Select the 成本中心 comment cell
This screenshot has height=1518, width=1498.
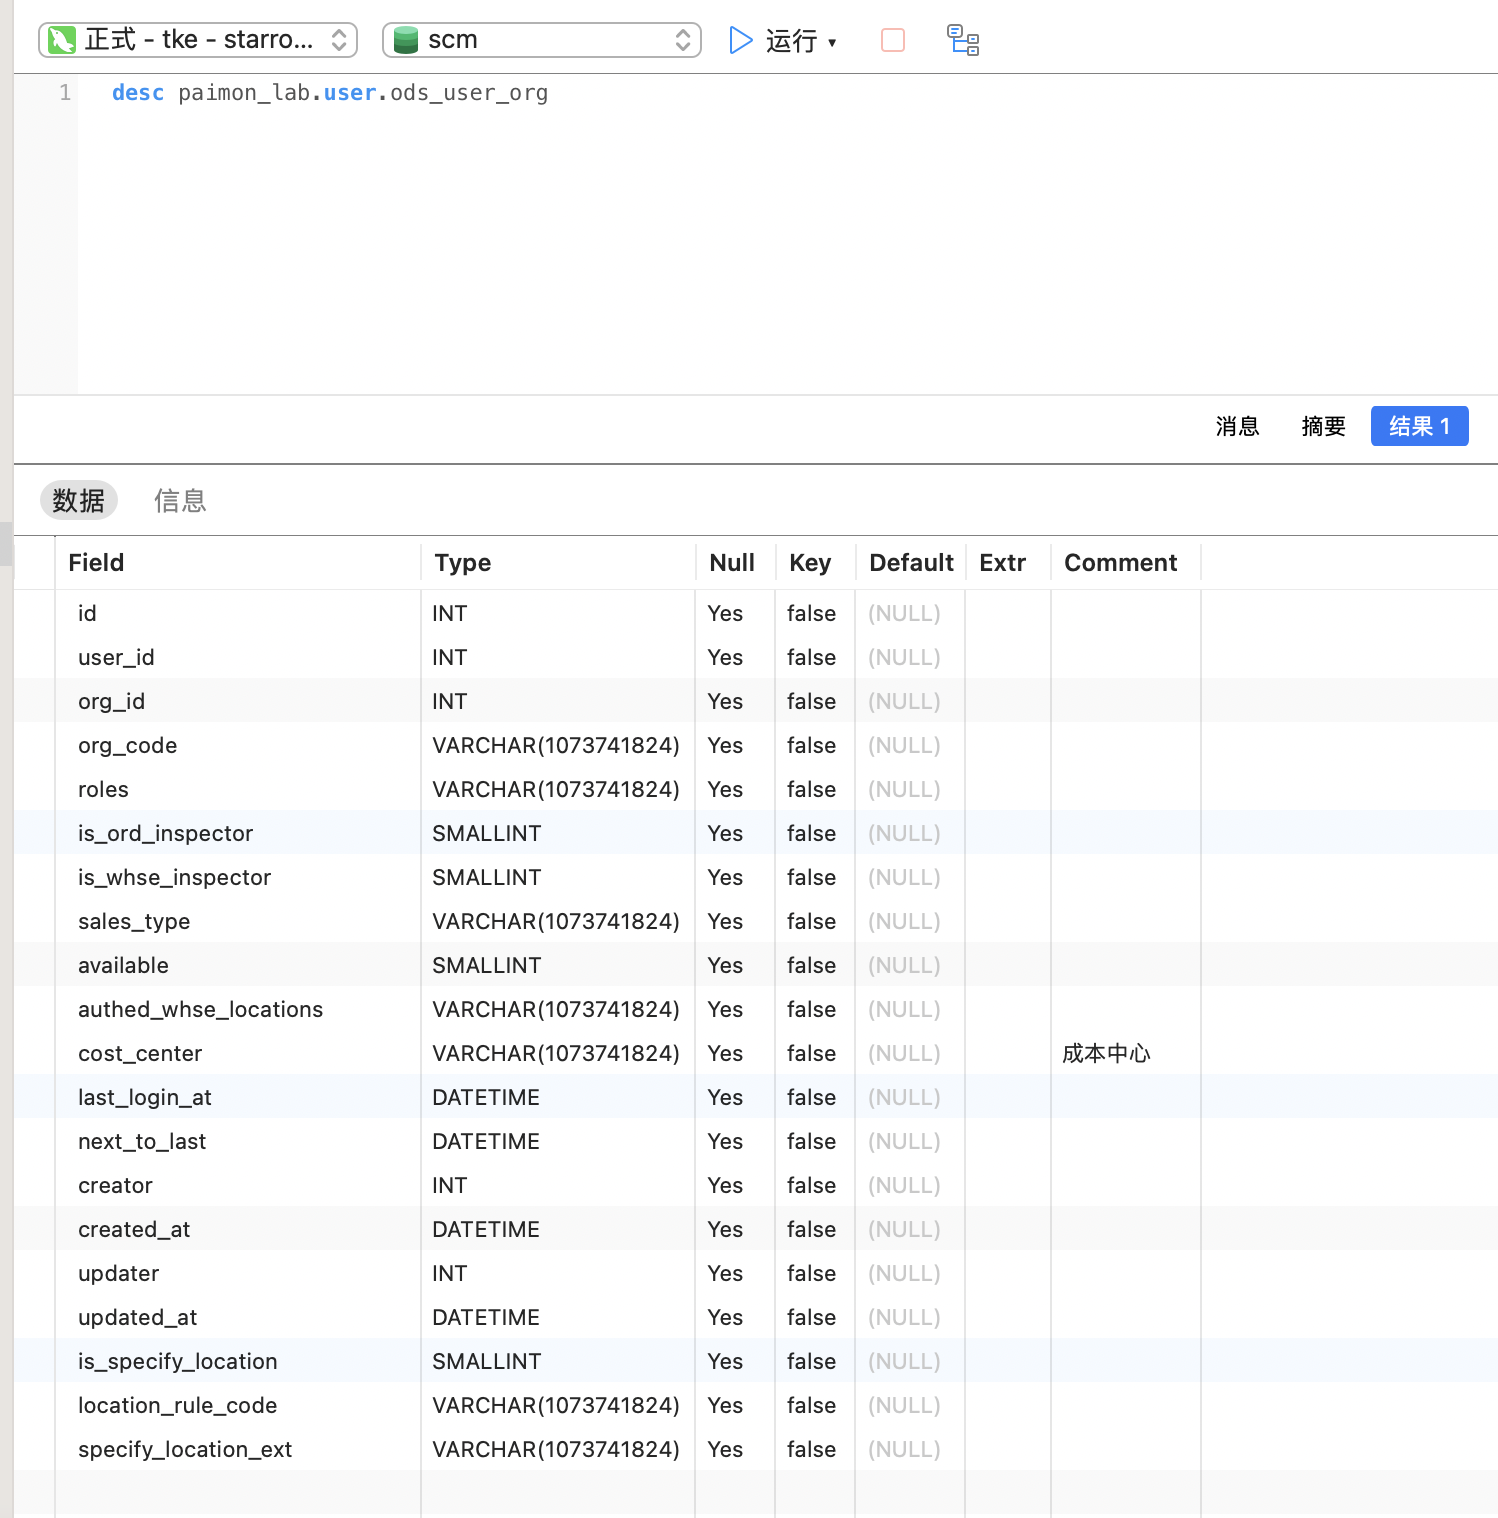[1106, 1053]
